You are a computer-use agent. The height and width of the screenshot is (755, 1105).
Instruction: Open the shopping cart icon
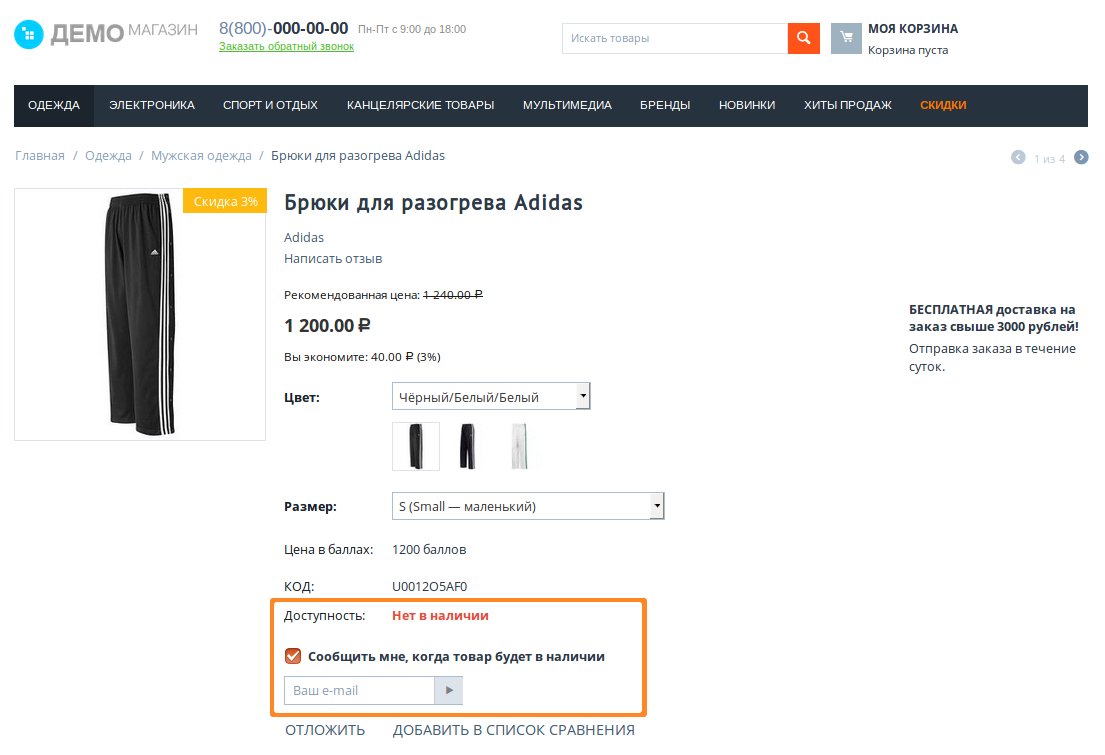(846, 38)
